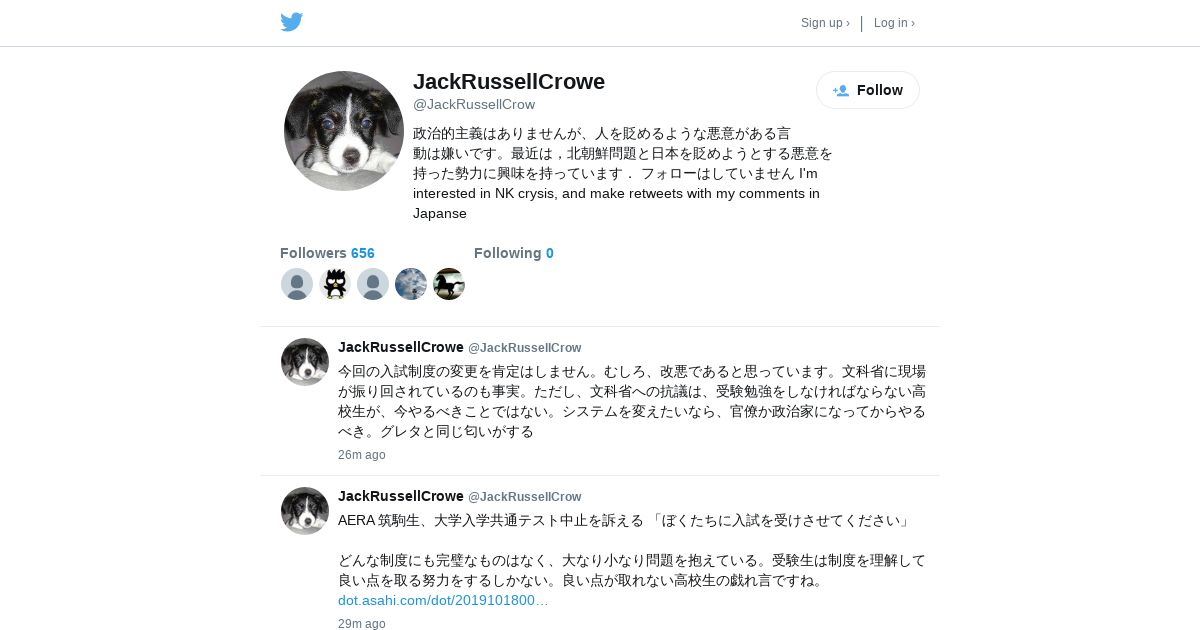View the 656 followers count
Viewport: 1200px width, 630px height.
point(327,253)
